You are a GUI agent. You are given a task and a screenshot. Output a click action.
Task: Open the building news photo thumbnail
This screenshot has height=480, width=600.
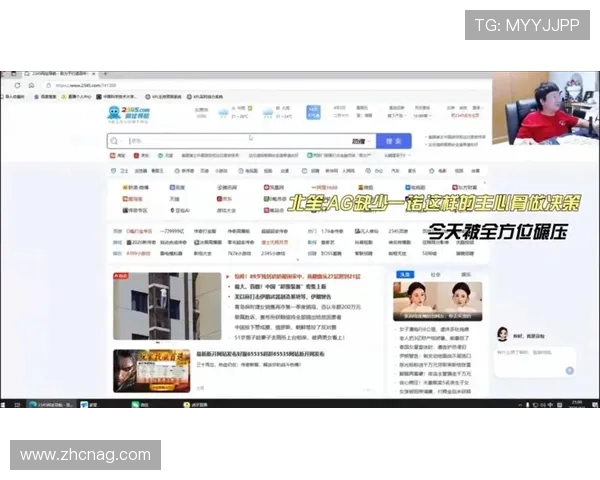pyautogui.click(x=167, y=306)
